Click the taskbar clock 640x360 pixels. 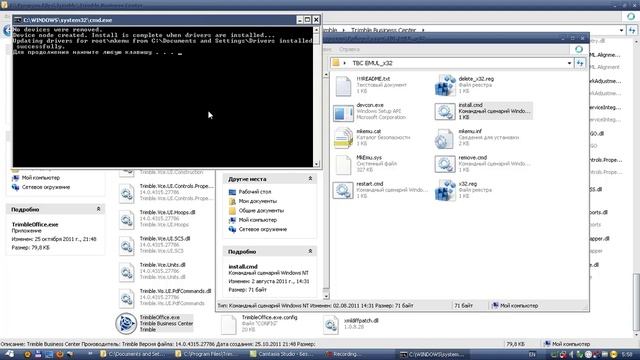click(628, 354)
